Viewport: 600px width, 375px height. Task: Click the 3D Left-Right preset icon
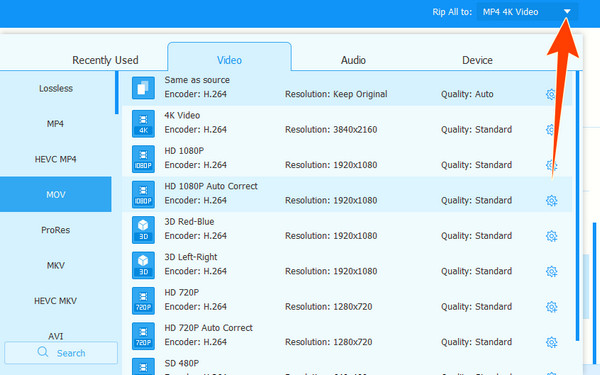(x=143, y=265)
